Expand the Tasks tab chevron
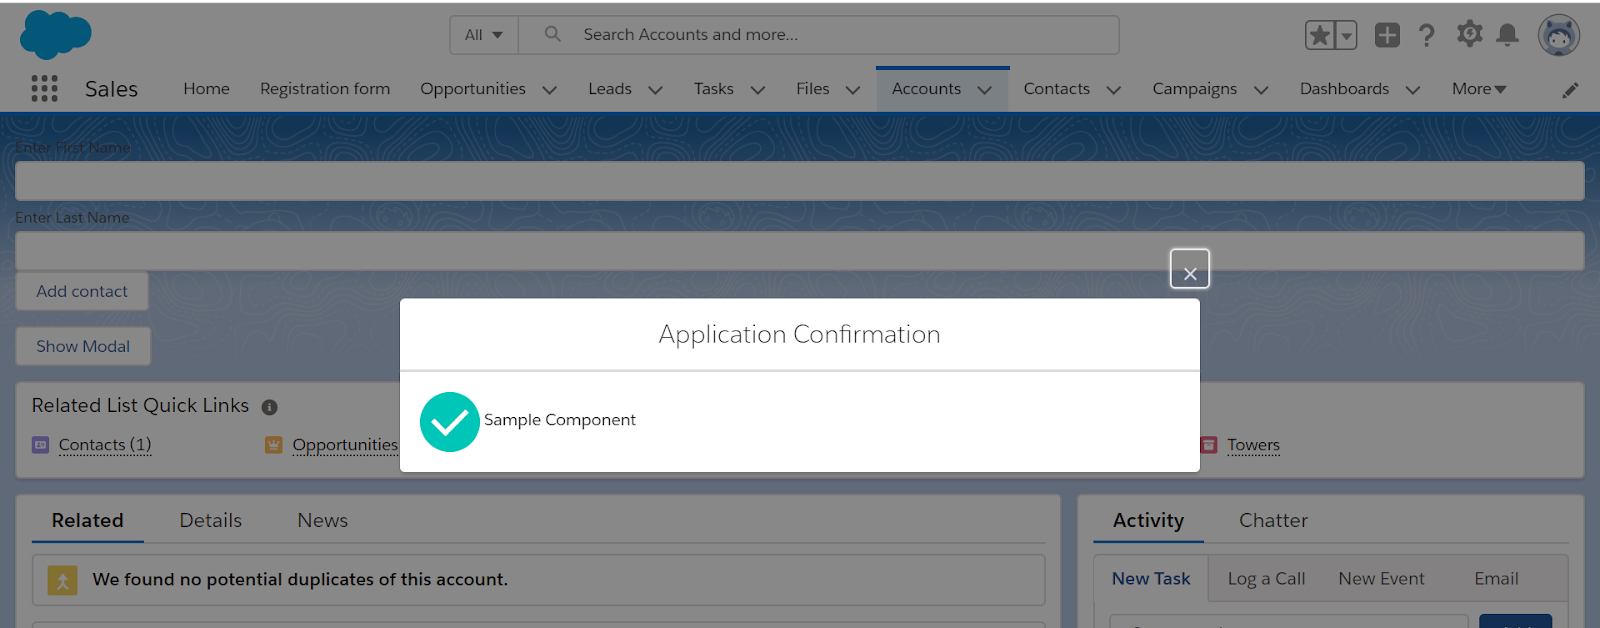Viewport: 1600px width, 628px height. coord(758,90)
